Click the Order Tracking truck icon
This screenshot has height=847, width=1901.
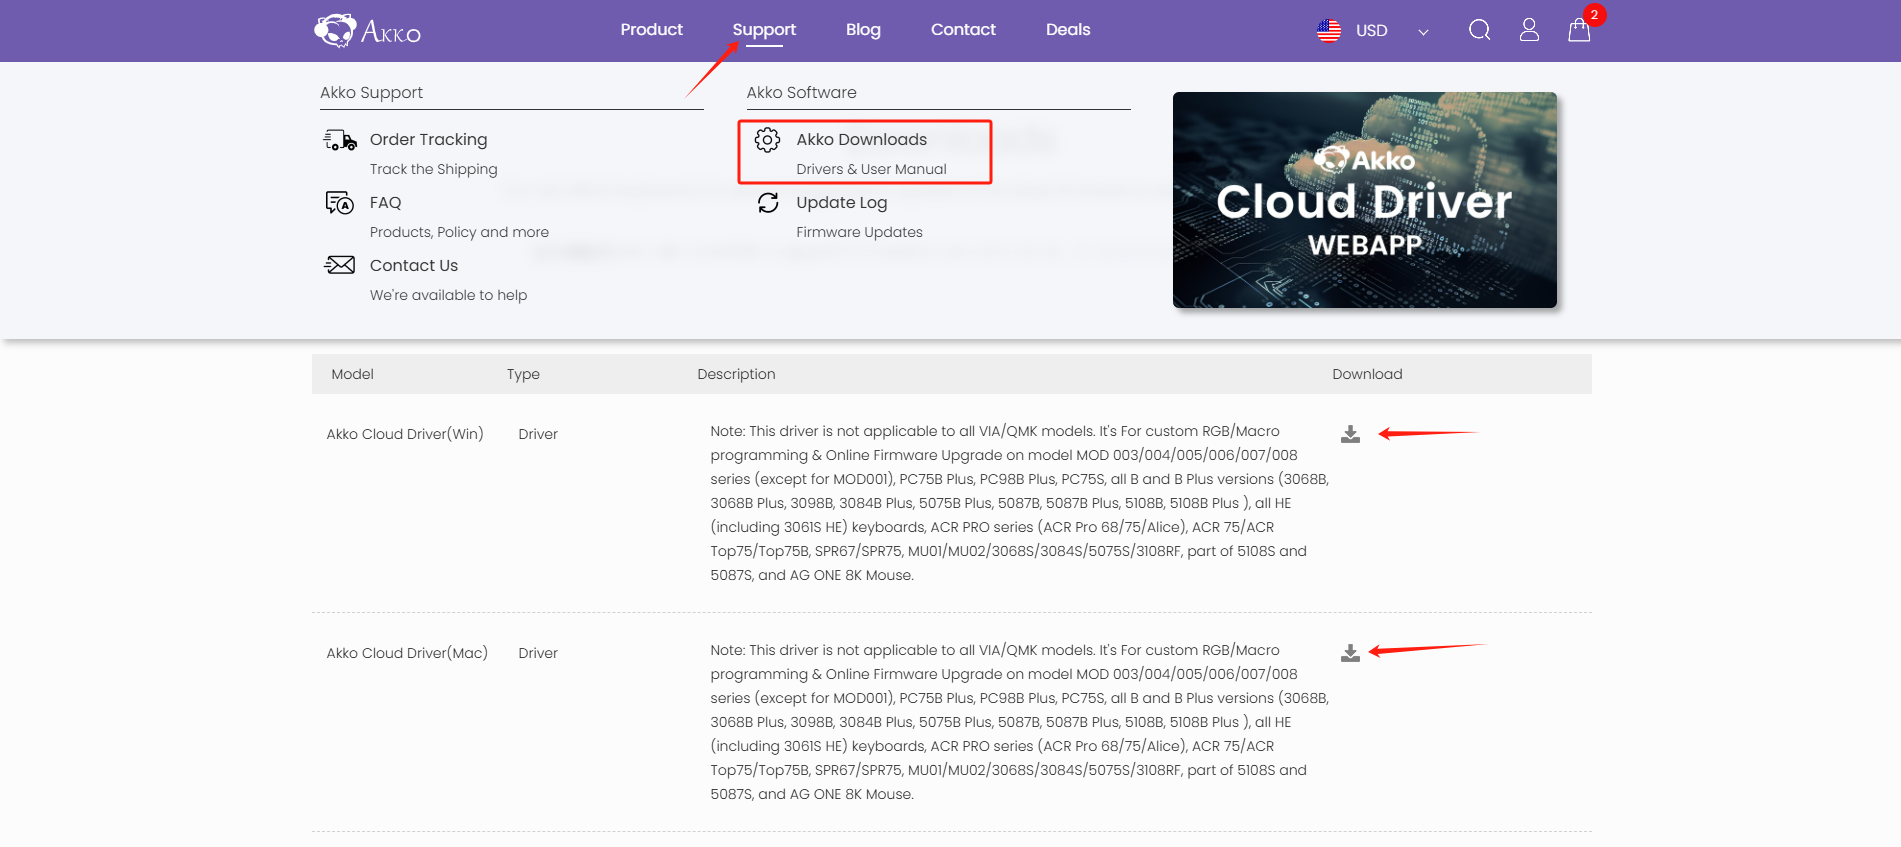click(x=340, y=140)
